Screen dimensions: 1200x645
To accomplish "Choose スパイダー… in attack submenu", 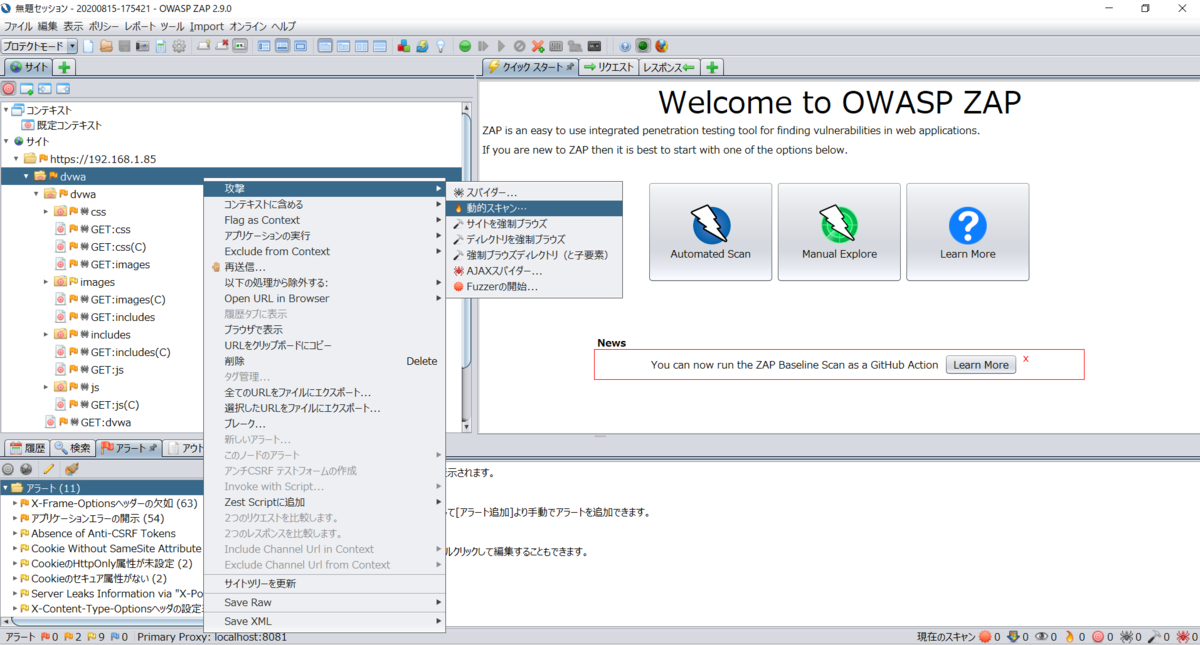I will pyautogui.click(x=534, y=192).
